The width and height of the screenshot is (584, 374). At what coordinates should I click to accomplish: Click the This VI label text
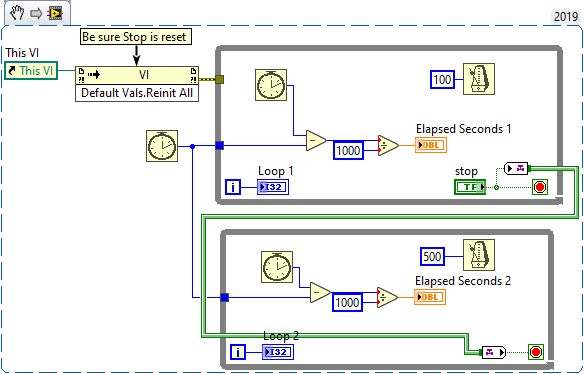pos(22,53)
